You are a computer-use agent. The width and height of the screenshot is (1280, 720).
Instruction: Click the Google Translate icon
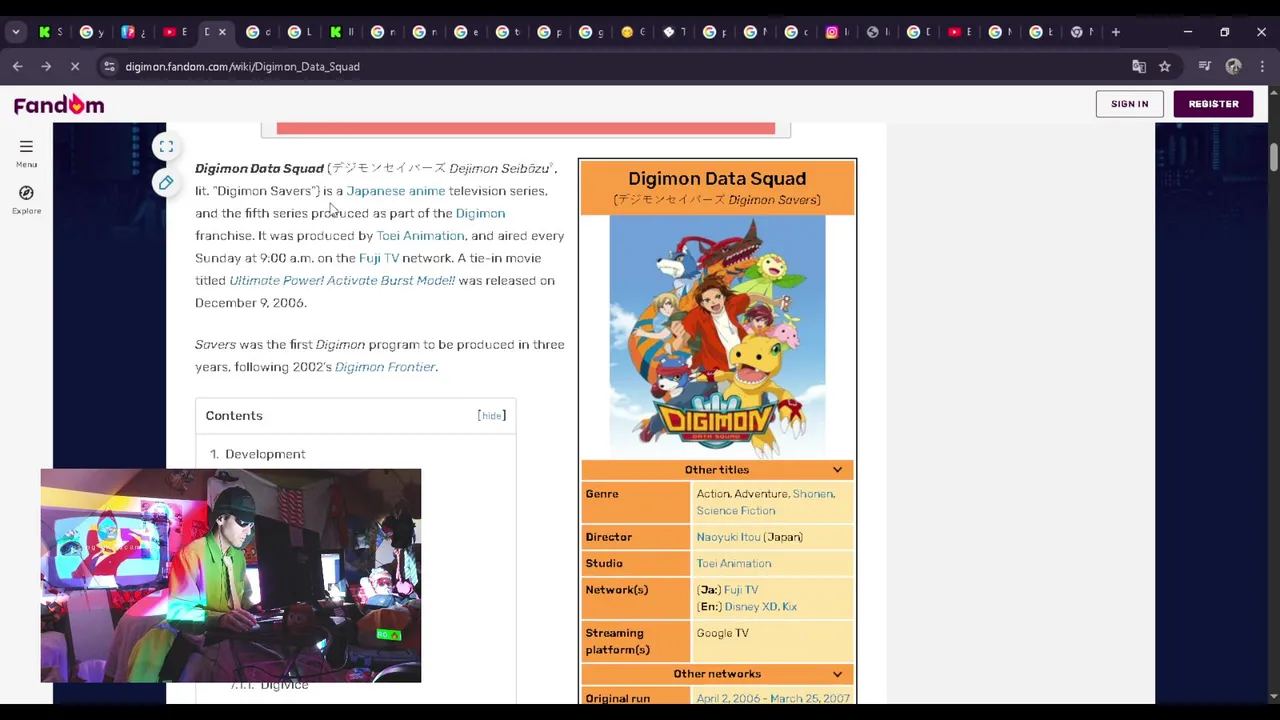click(x=1138, y=66)
